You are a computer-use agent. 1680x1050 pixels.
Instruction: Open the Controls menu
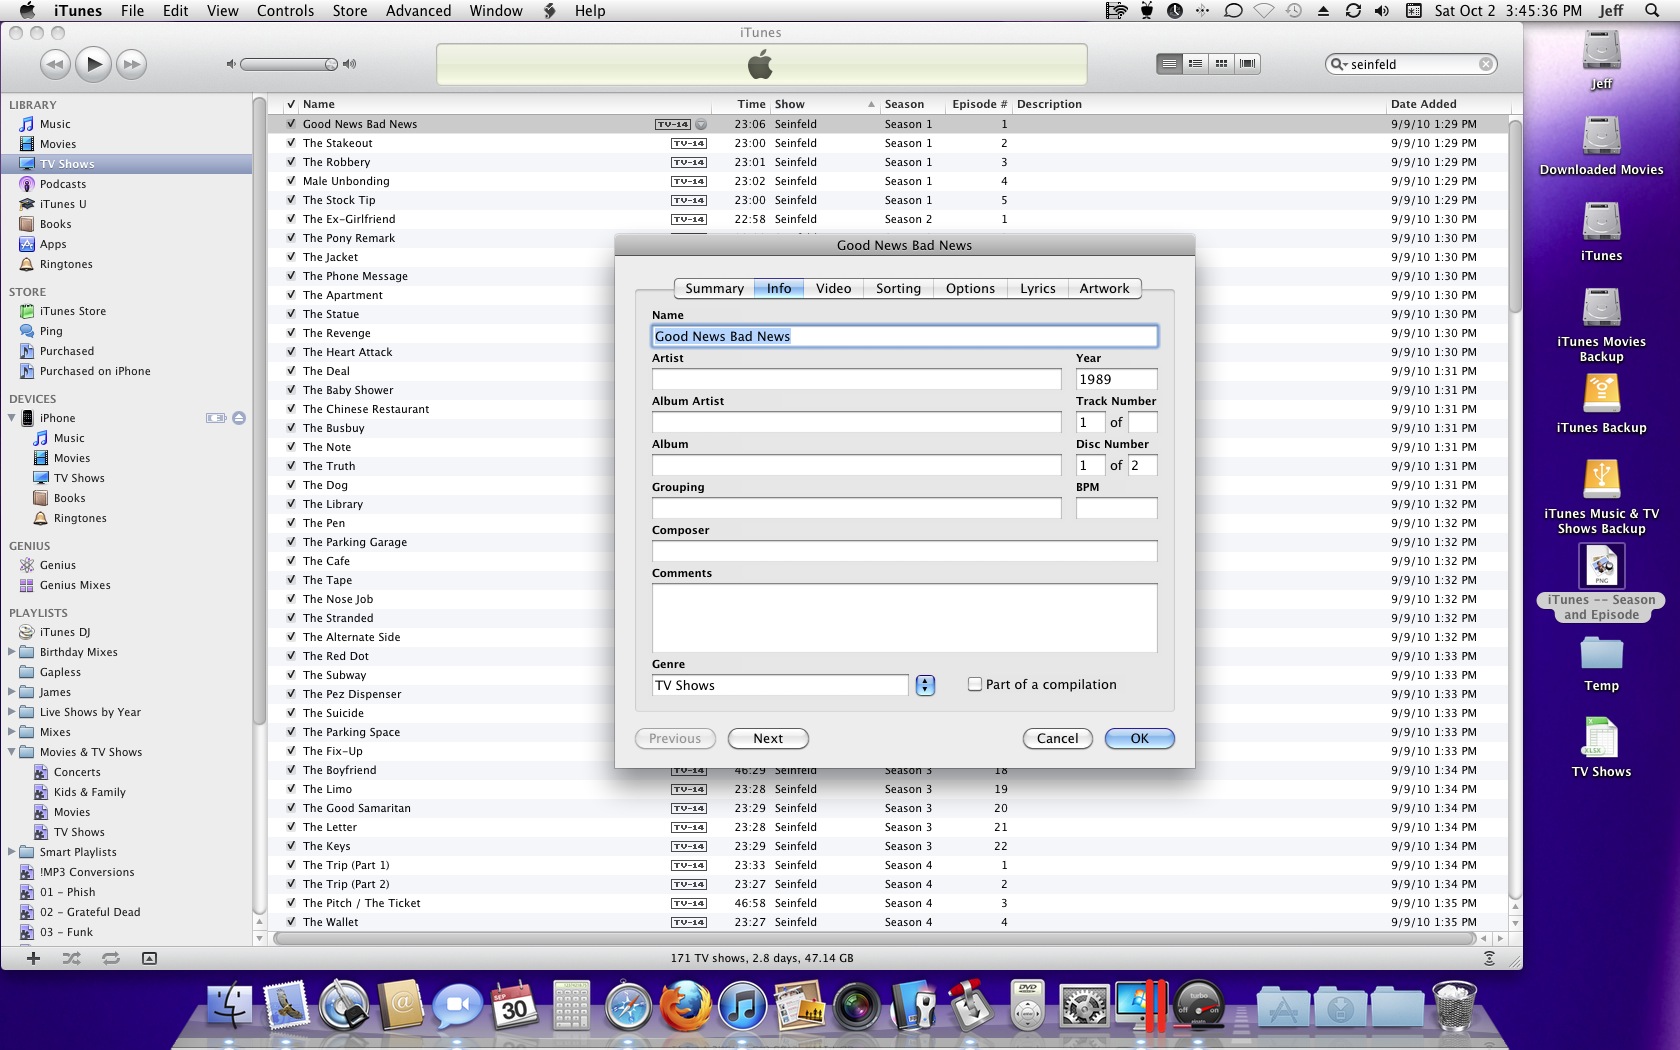pos(286,11)
